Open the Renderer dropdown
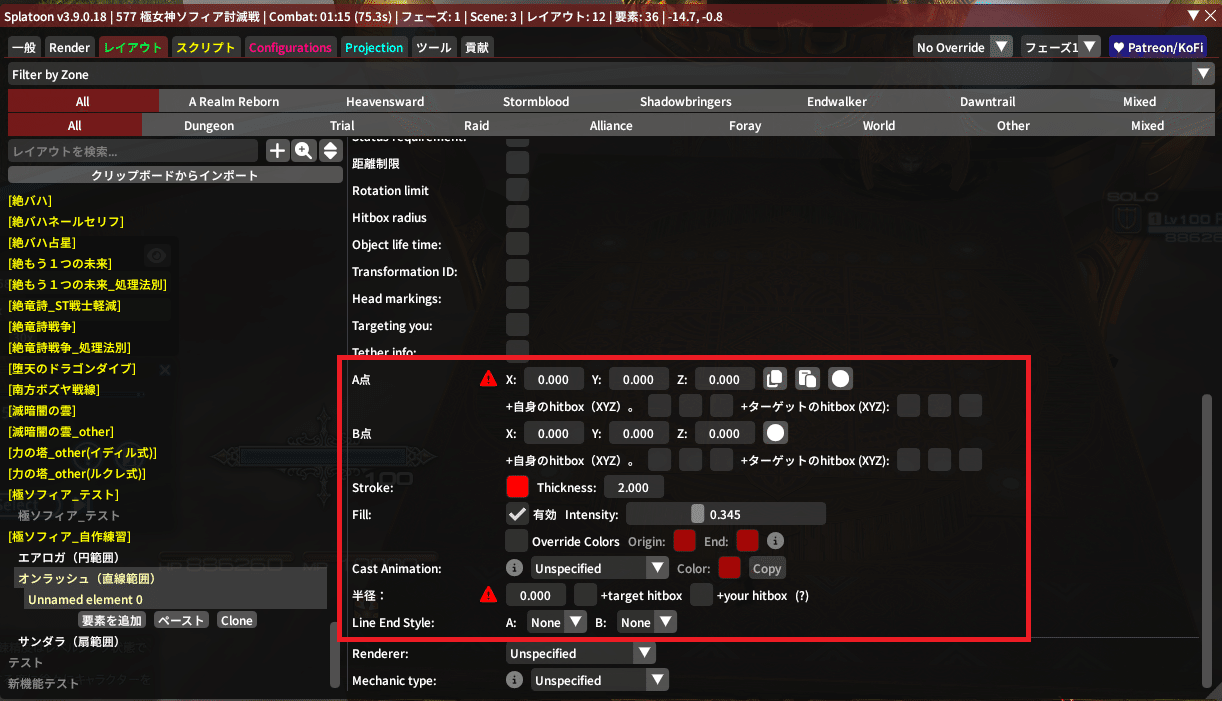The width and height of the screenshot is (1222, 701). point(581,653)
